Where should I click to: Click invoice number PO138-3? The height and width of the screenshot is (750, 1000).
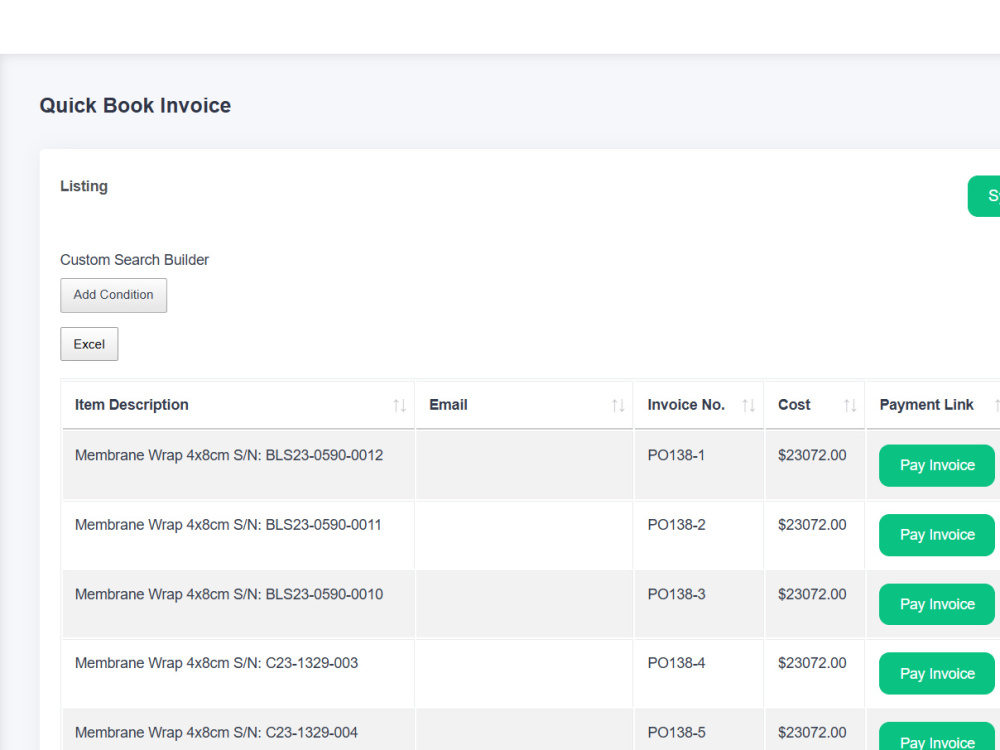(x=677, y=594)
